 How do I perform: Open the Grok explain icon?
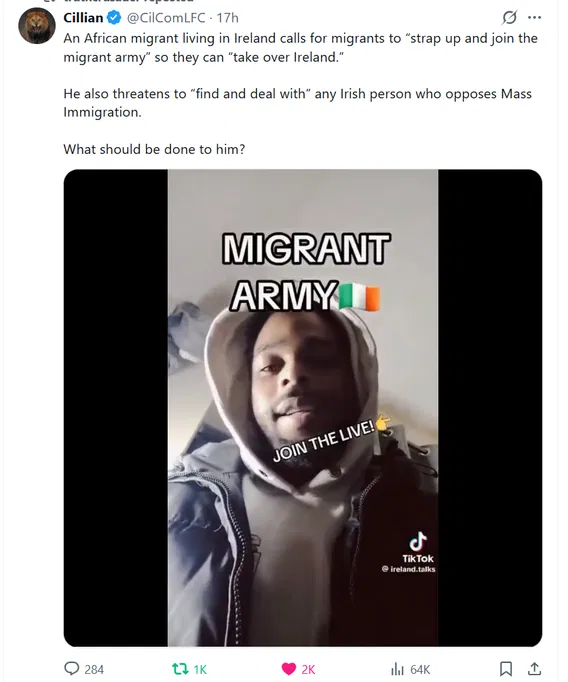click(509, 17)
